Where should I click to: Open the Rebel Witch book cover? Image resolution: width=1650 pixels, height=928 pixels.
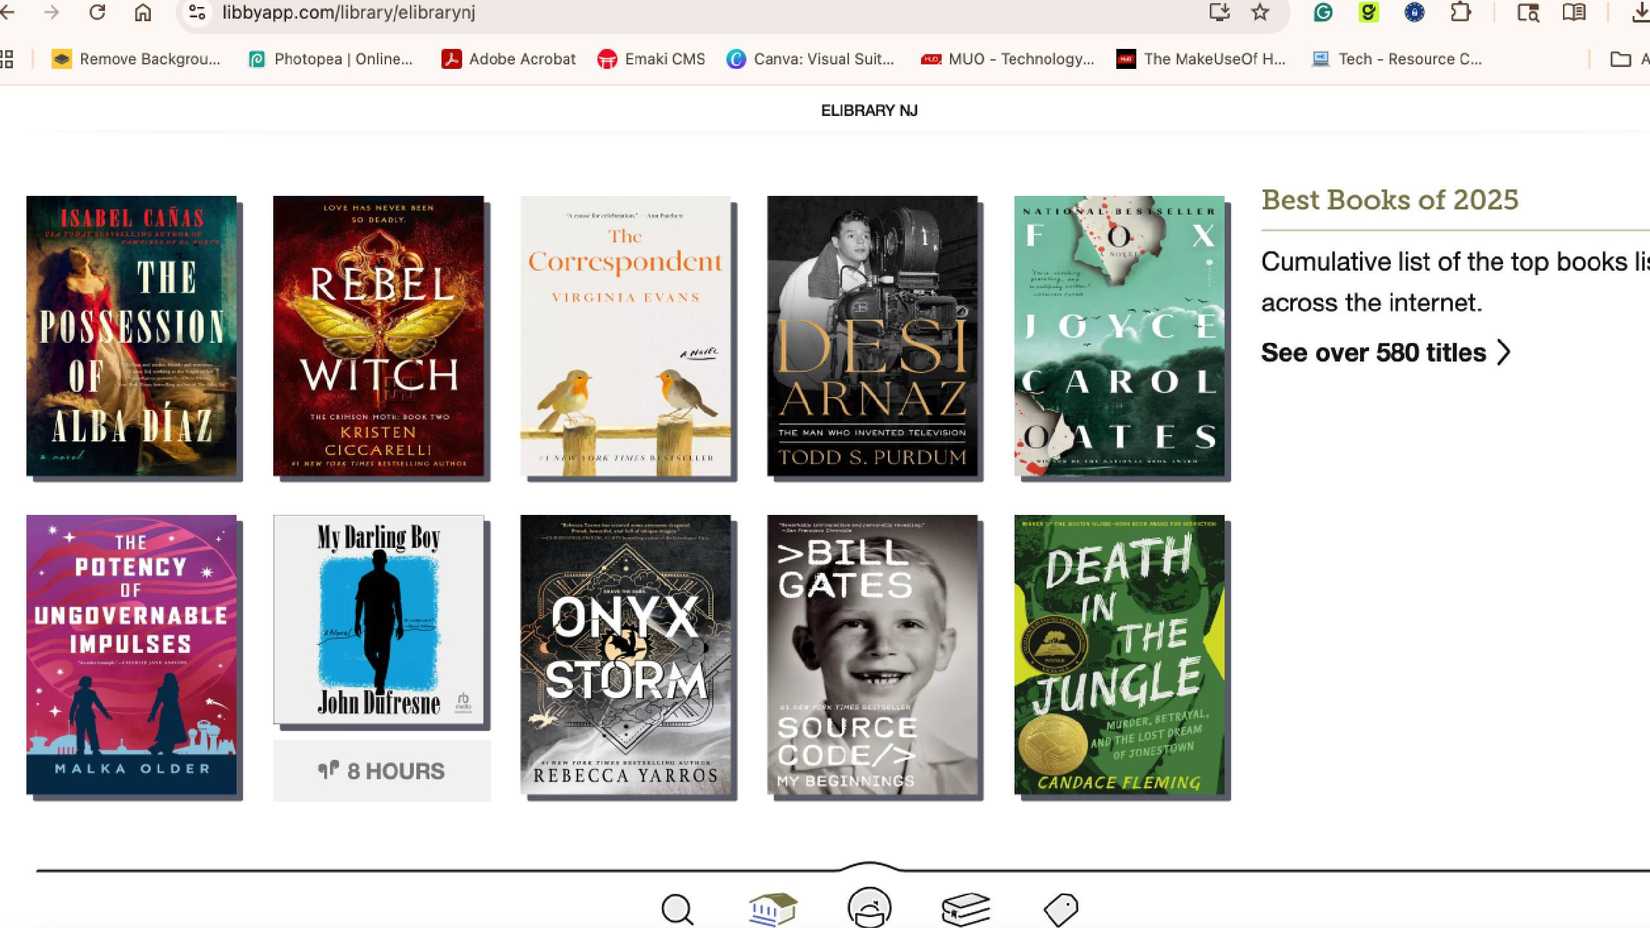click(x=378, y=336)
